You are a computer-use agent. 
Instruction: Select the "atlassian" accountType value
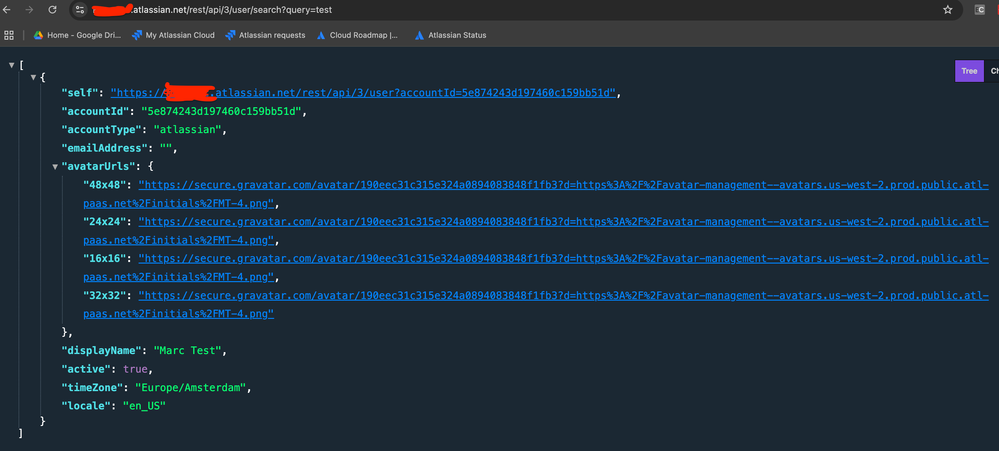(187, 130)
